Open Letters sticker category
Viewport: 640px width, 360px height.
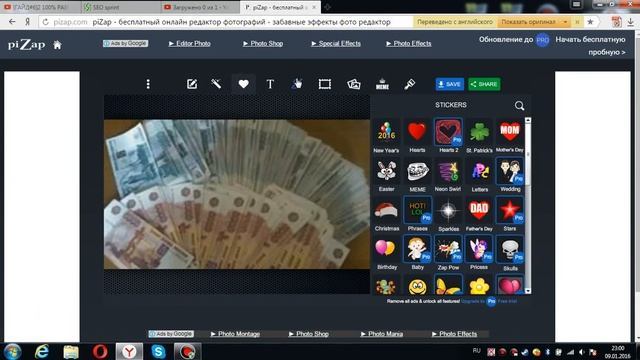(480, 175)
